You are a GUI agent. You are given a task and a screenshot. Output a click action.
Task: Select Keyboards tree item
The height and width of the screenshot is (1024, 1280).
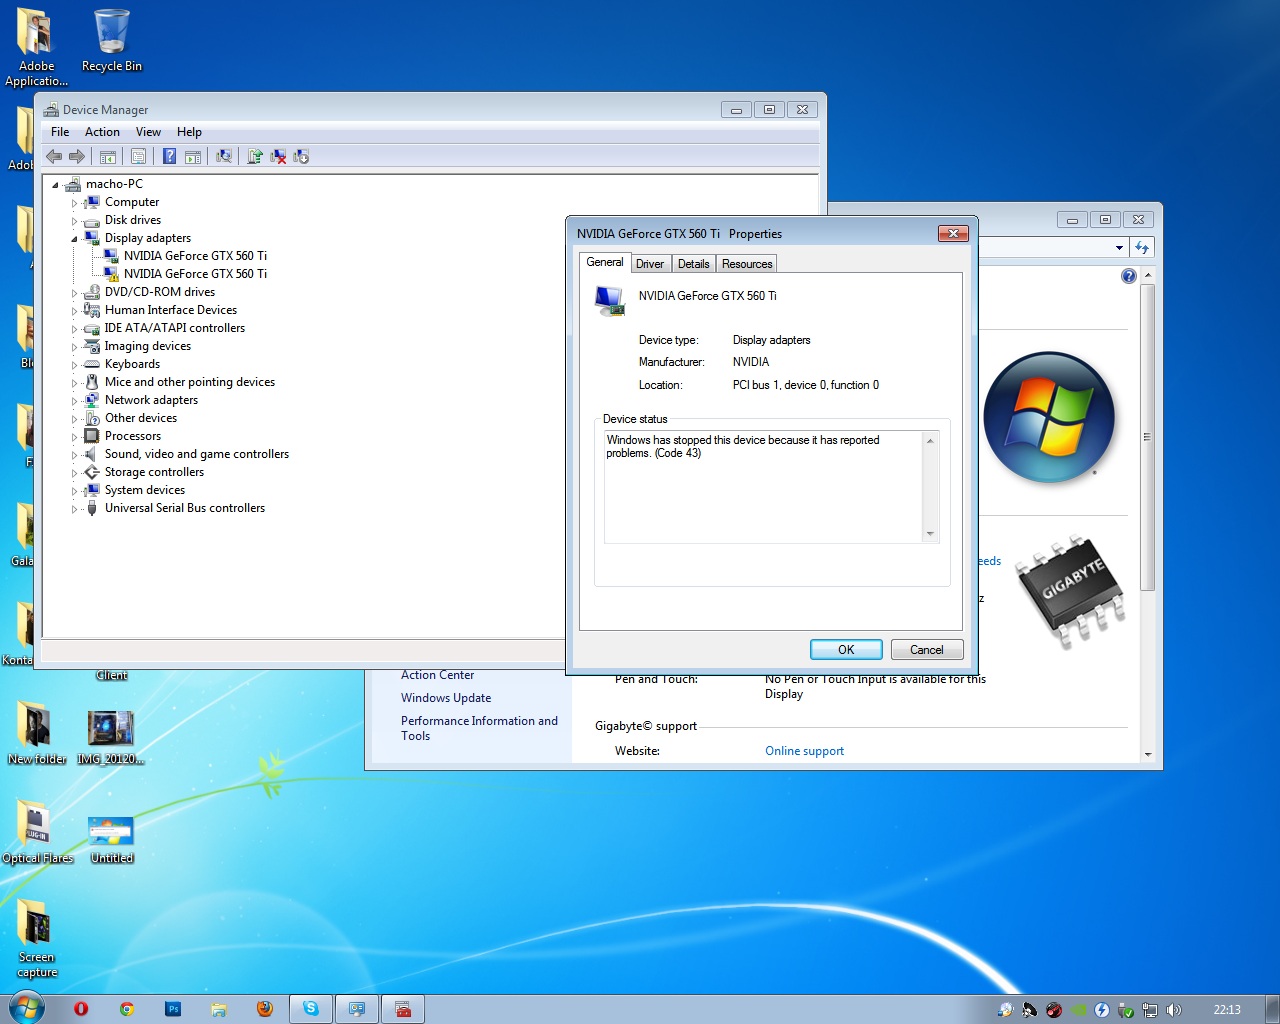coord(132,364)
